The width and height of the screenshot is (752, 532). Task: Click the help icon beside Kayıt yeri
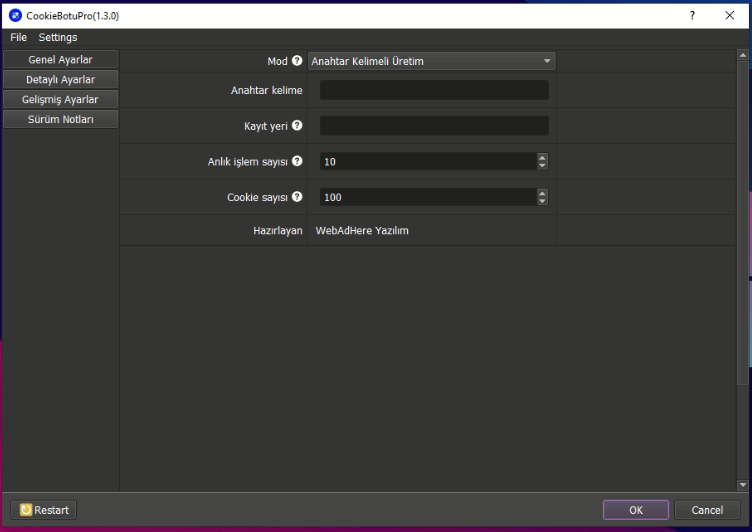pos(297,126)
